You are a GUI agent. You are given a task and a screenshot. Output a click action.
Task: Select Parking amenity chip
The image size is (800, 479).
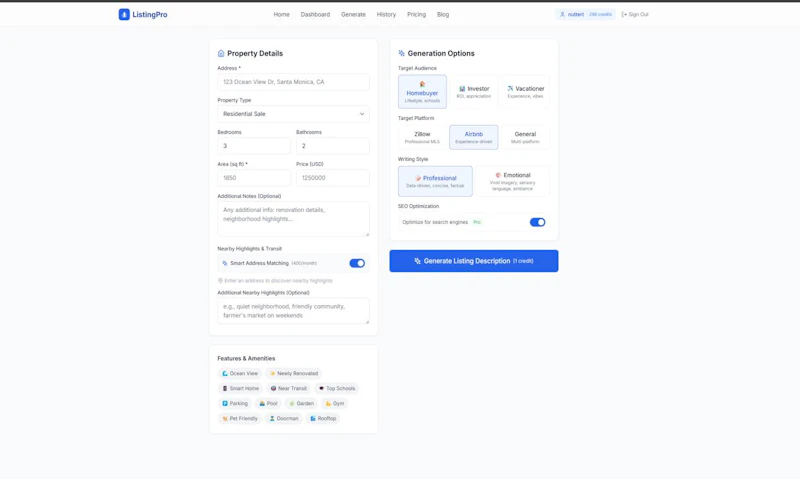(x=234, y=404)
